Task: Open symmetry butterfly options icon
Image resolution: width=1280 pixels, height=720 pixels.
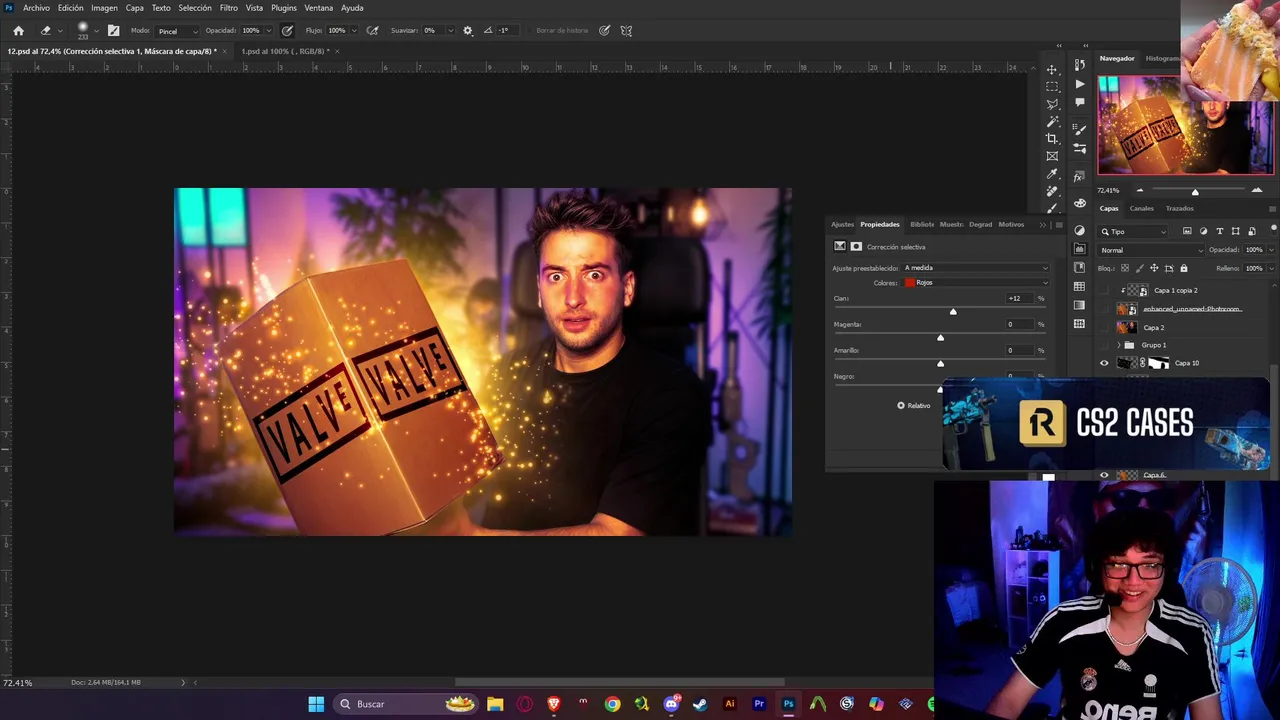Action: click(626, 30)
